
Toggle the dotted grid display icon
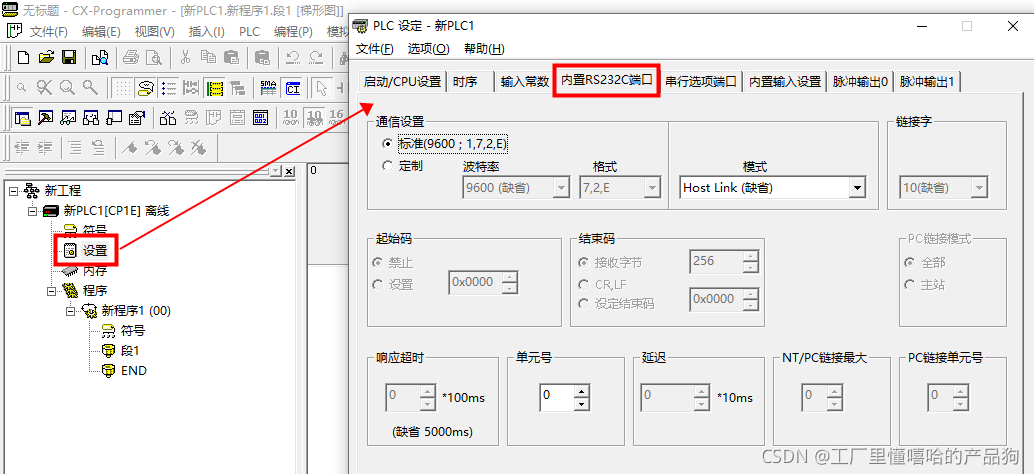123,88
